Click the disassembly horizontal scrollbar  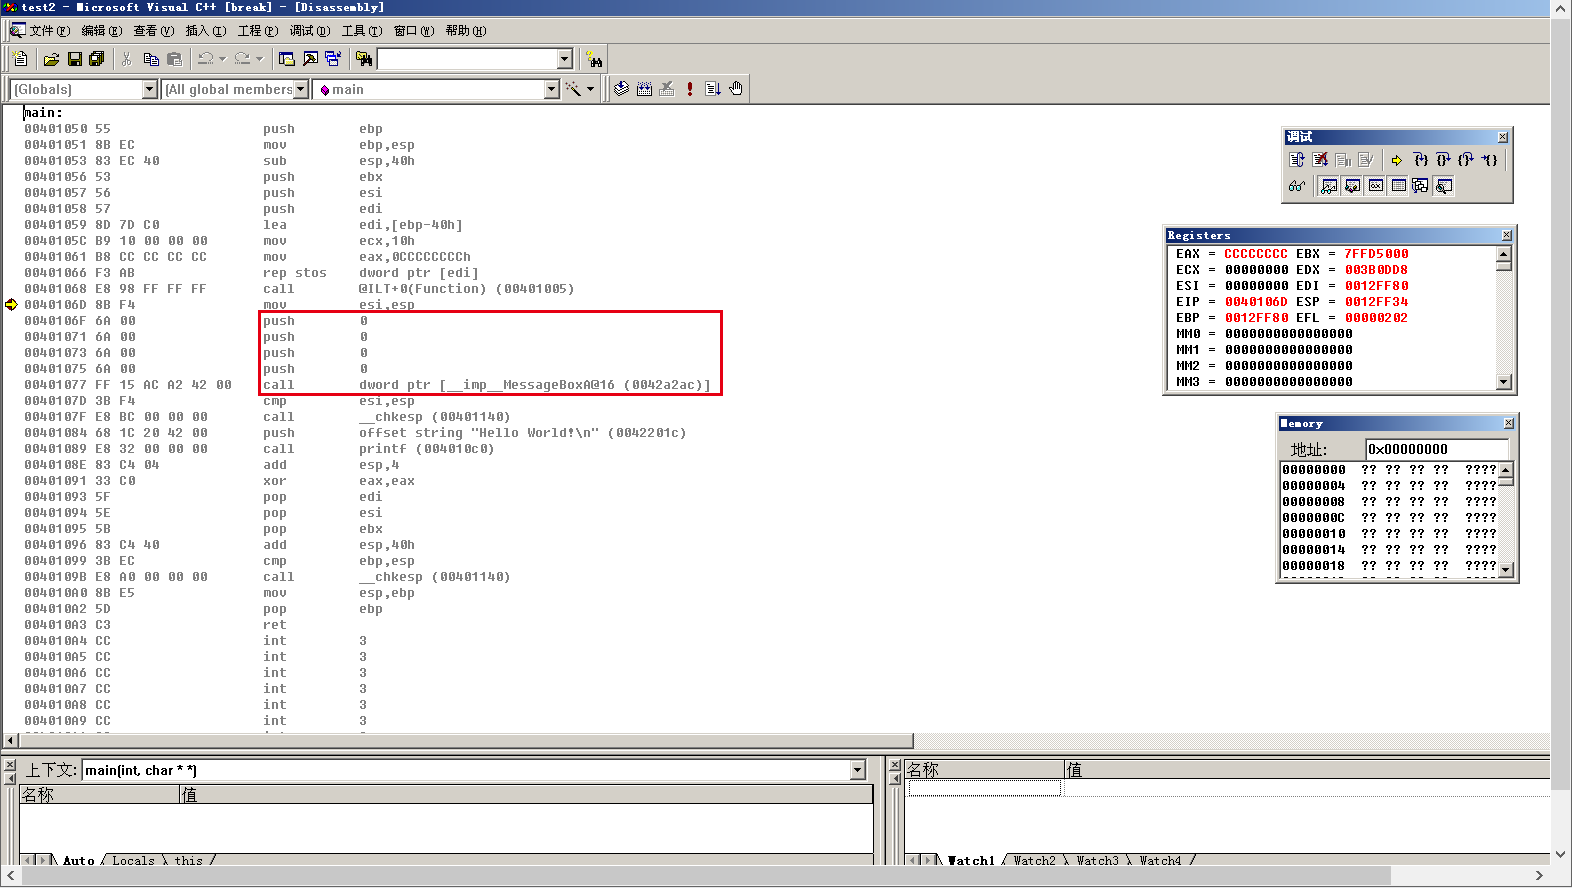tap(466, 741)
